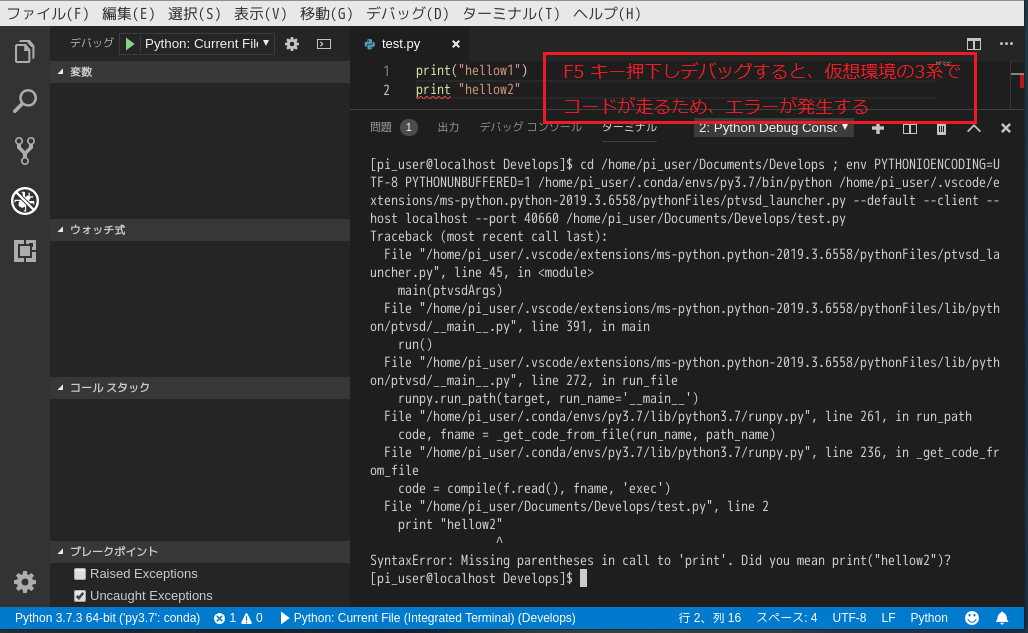Image resolution: width=1028 pixels, height=633 pixels.
Task: Open terminal selector 2: Python Debug Console
Action: pos(774,128)
